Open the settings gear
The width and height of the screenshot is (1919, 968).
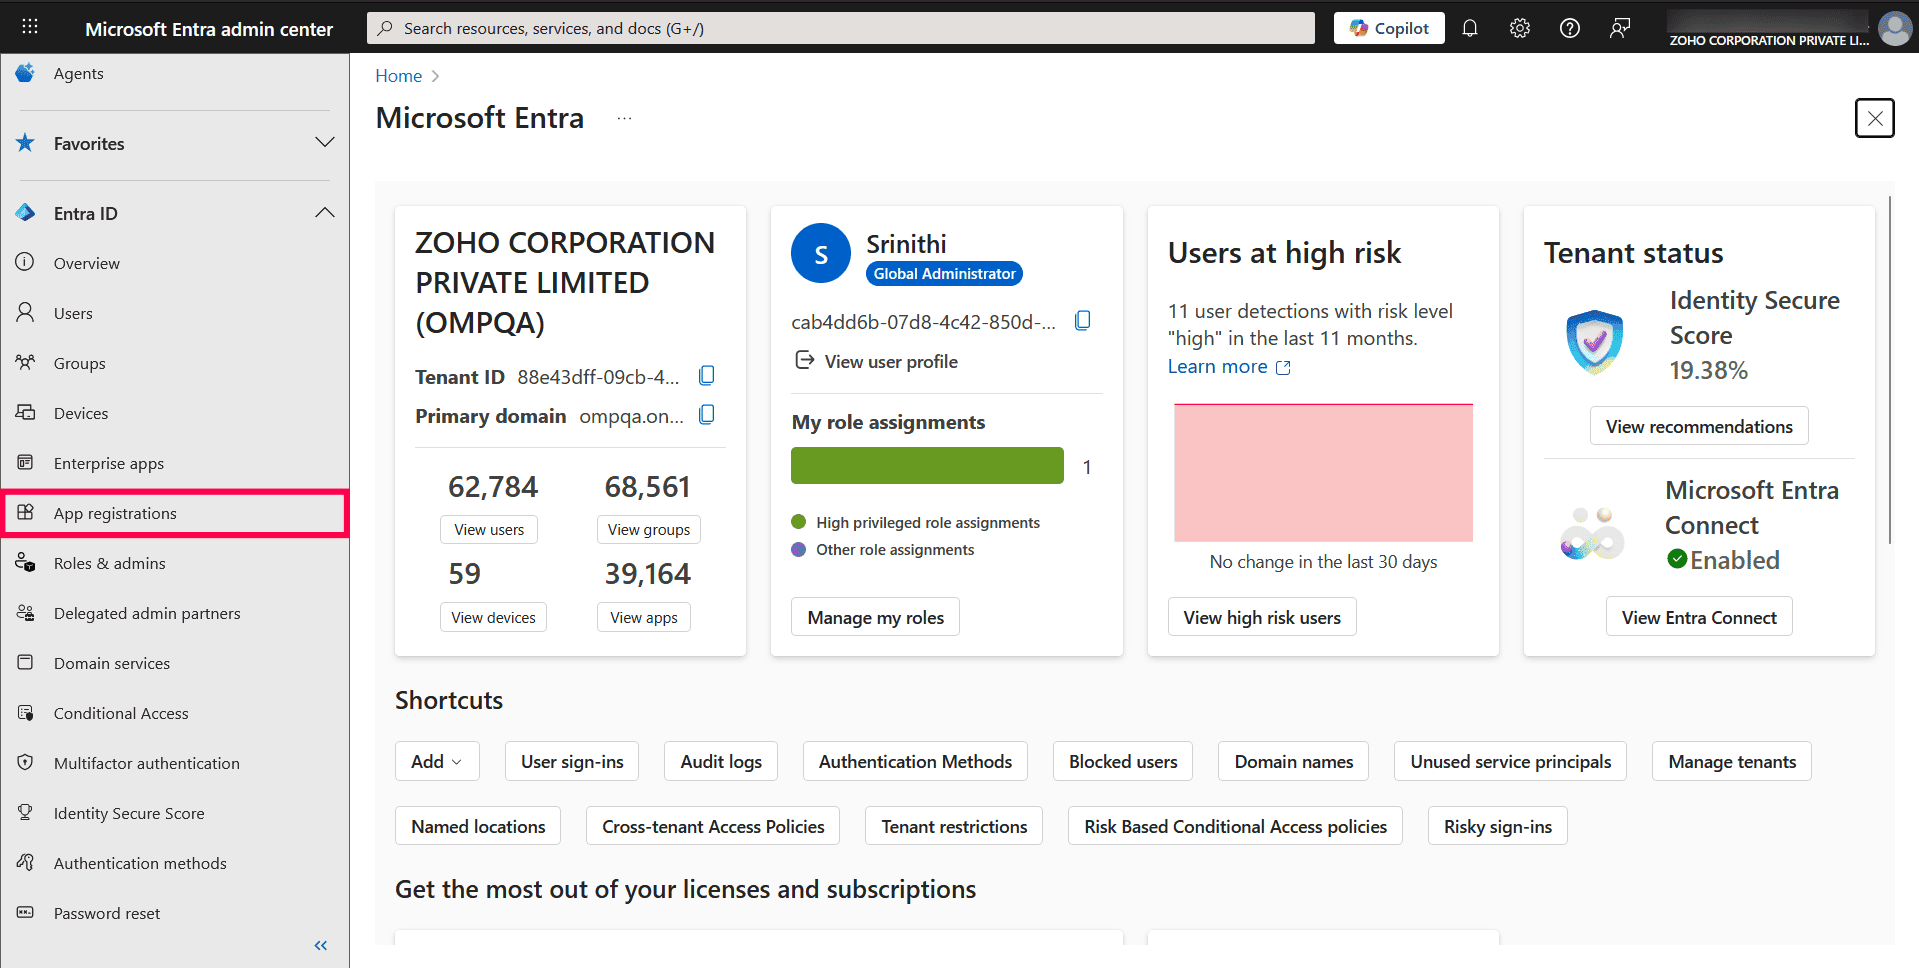1519,27
